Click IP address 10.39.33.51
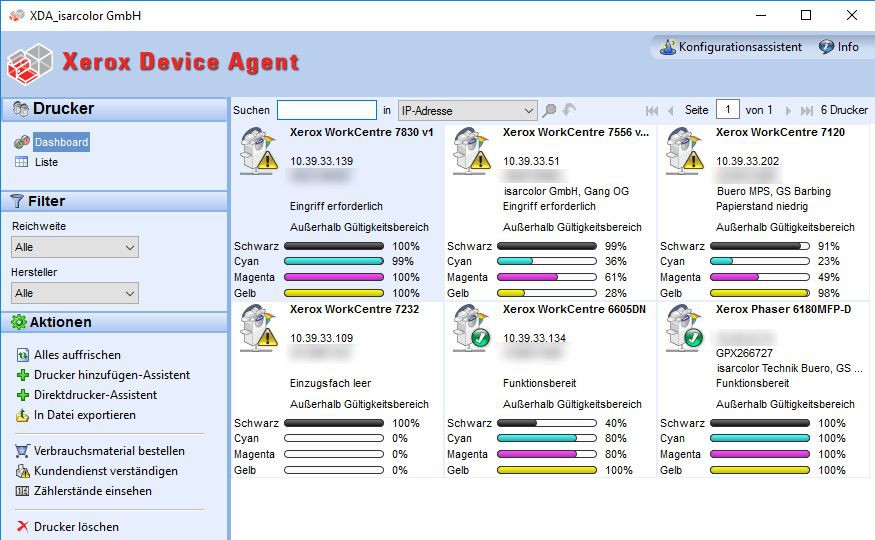The width and height of the screenshot is (875, 540). (x=531, y=161)
